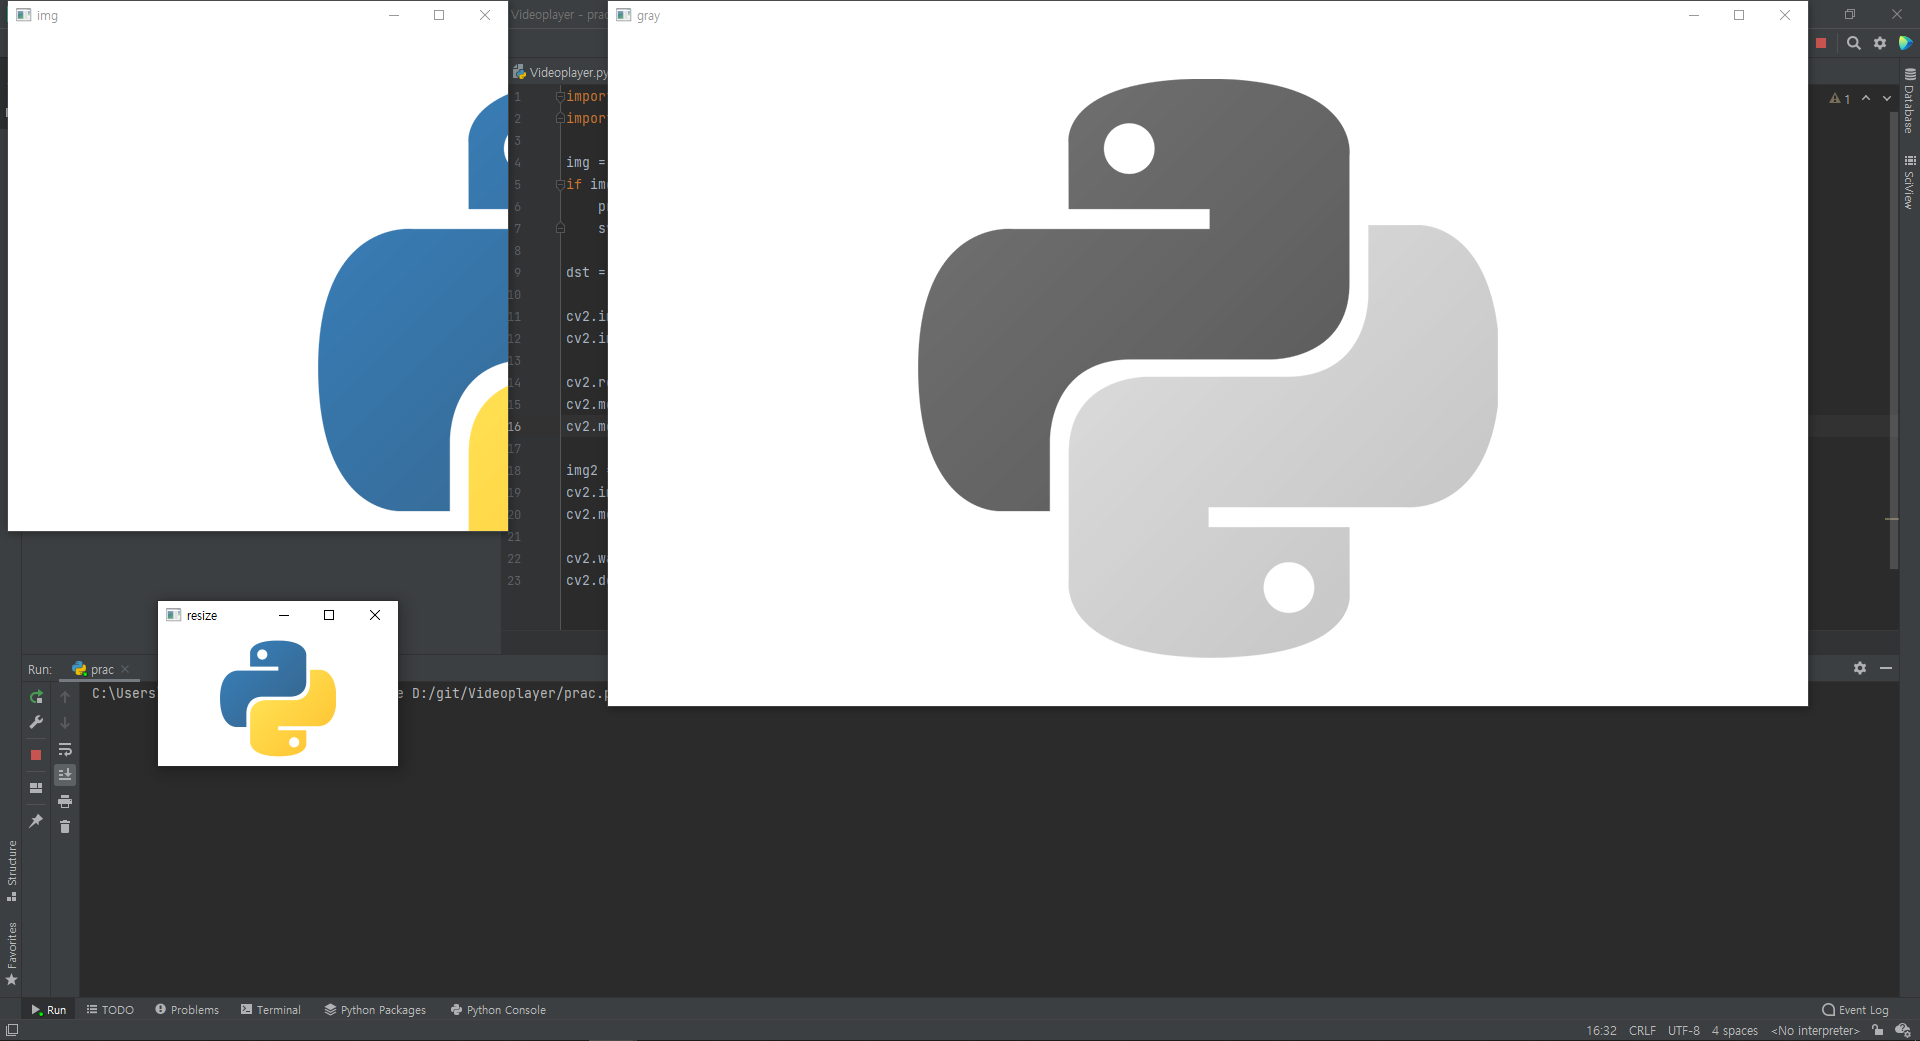Click the editor vertical scrollbar
Screen dimensions: 1920x1041
coord(1894,340)
